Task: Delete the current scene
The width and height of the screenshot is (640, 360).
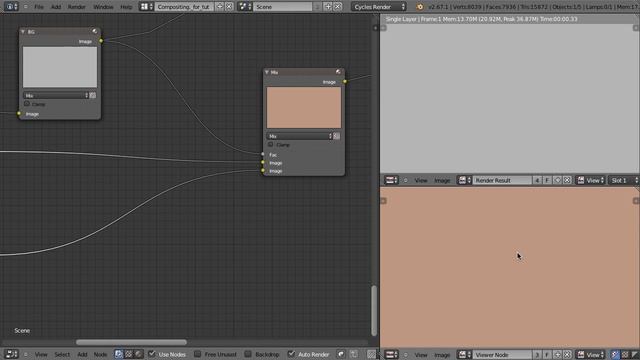Action: [x=338, y=7]
